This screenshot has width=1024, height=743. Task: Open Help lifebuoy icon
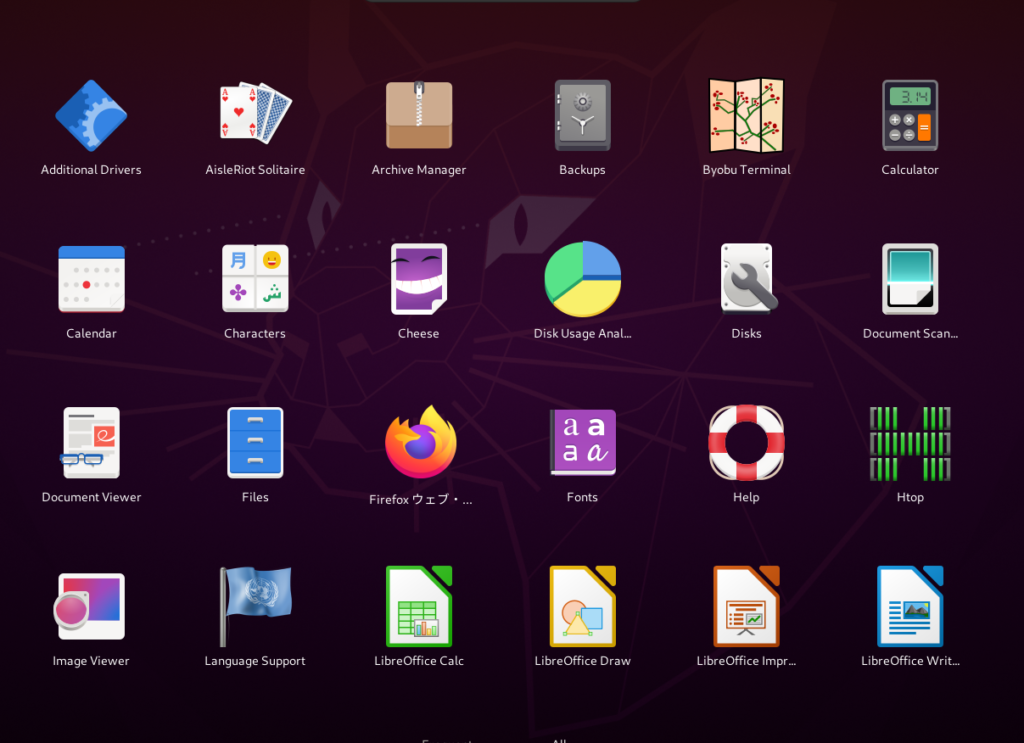click(x=746, y=443)
